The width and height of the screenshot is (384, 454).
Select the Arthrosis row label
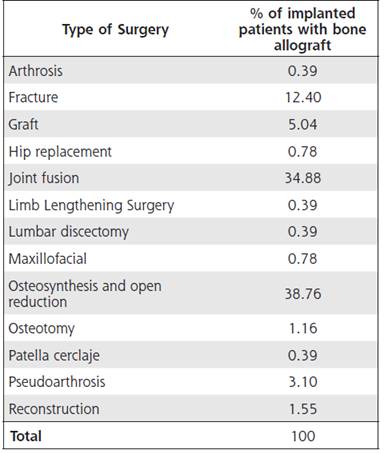36,71
